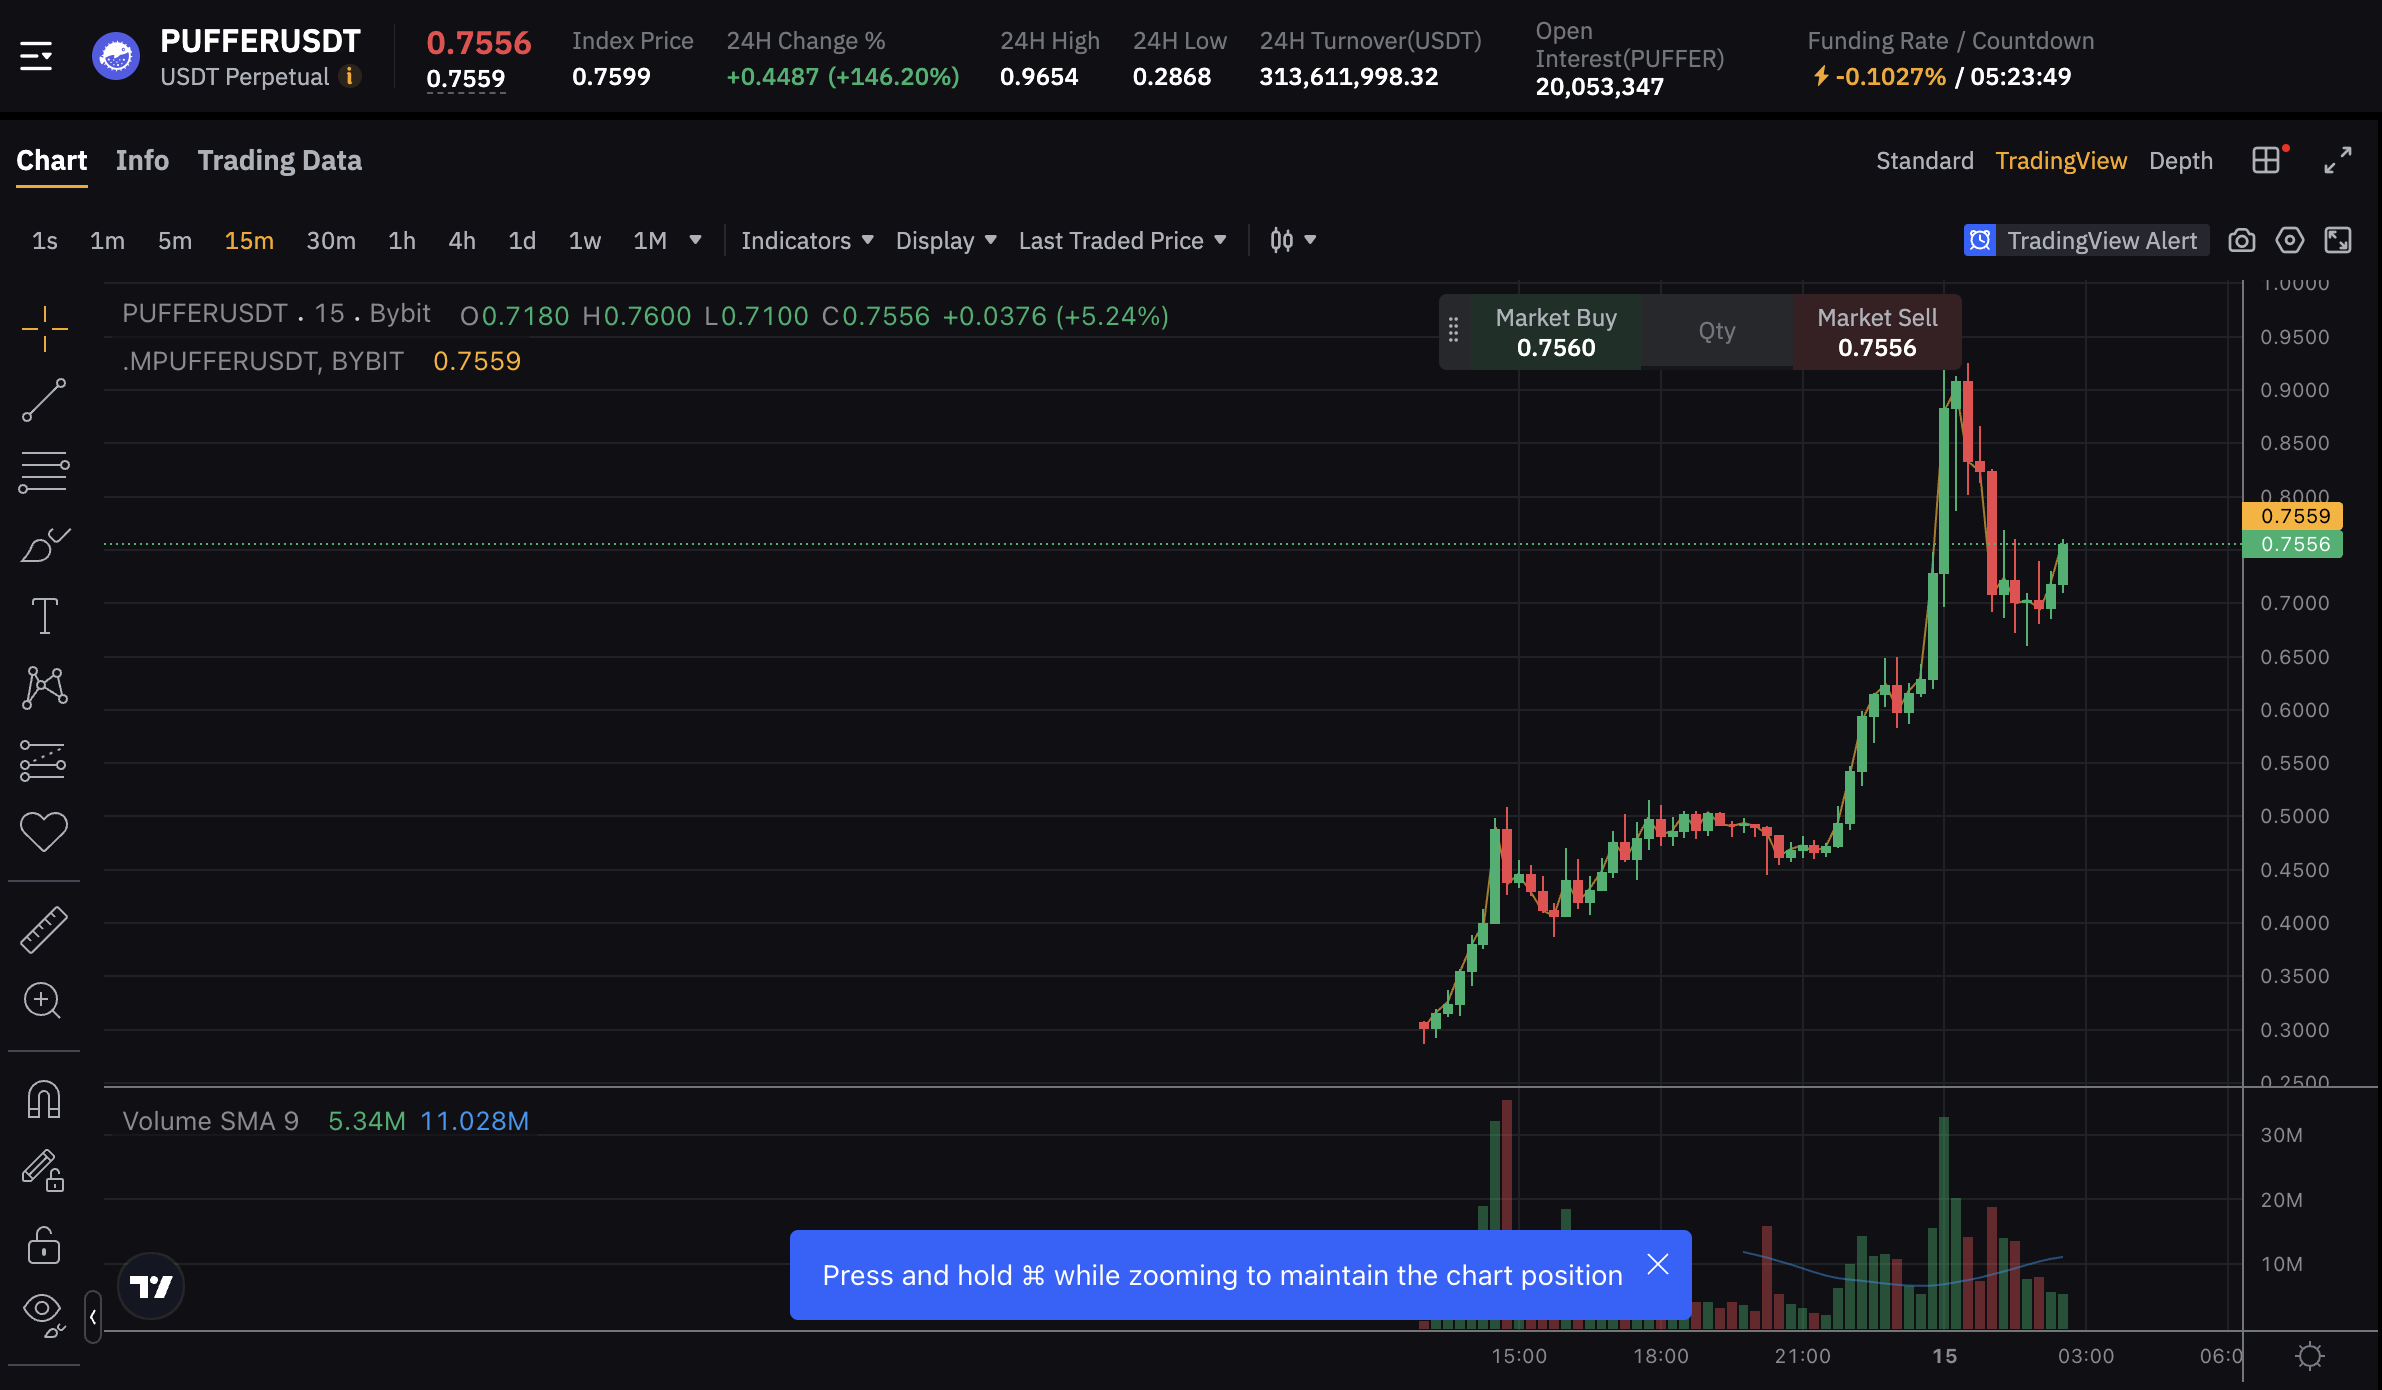
Task: Add chart to favorites heart icon
Action: [x=44, y=831]
